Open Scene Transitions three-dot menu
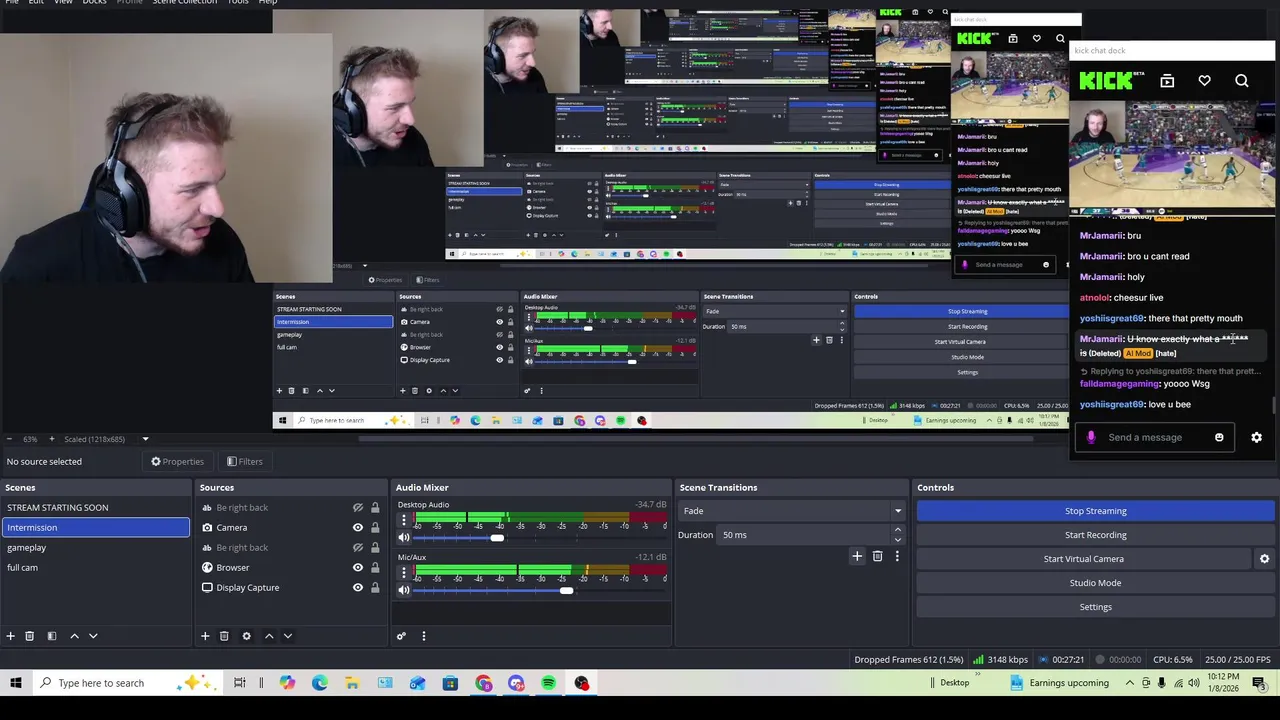 click(897, 556)
